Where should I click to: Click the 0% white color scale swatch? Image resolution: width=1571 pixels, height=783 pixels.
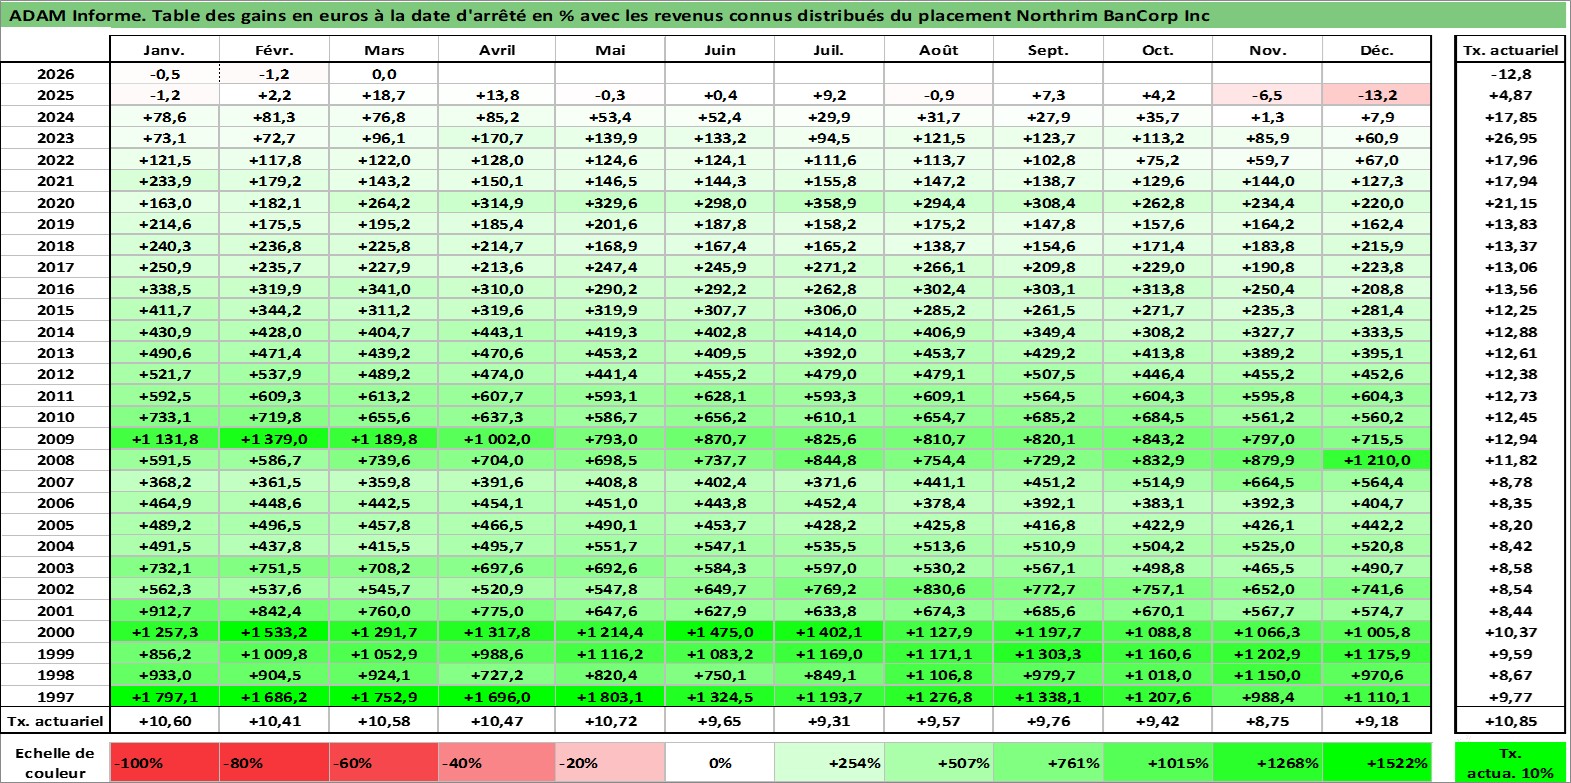(720, 763)
